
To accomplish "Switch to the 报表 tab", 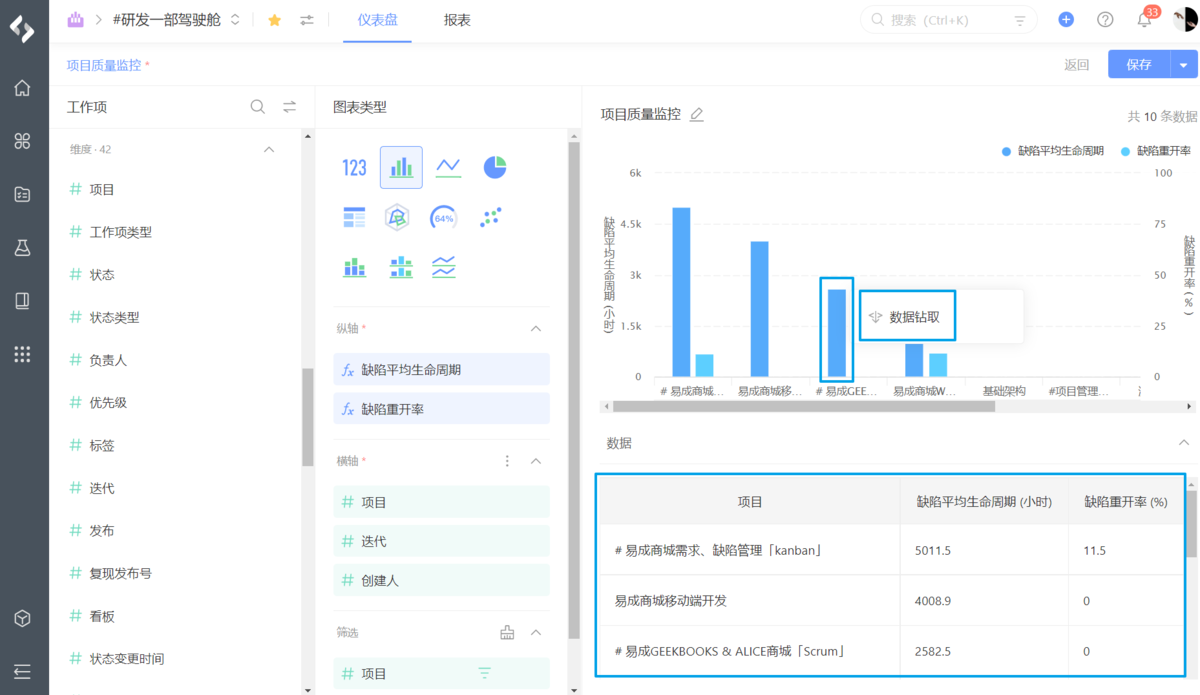I will 457,19.
